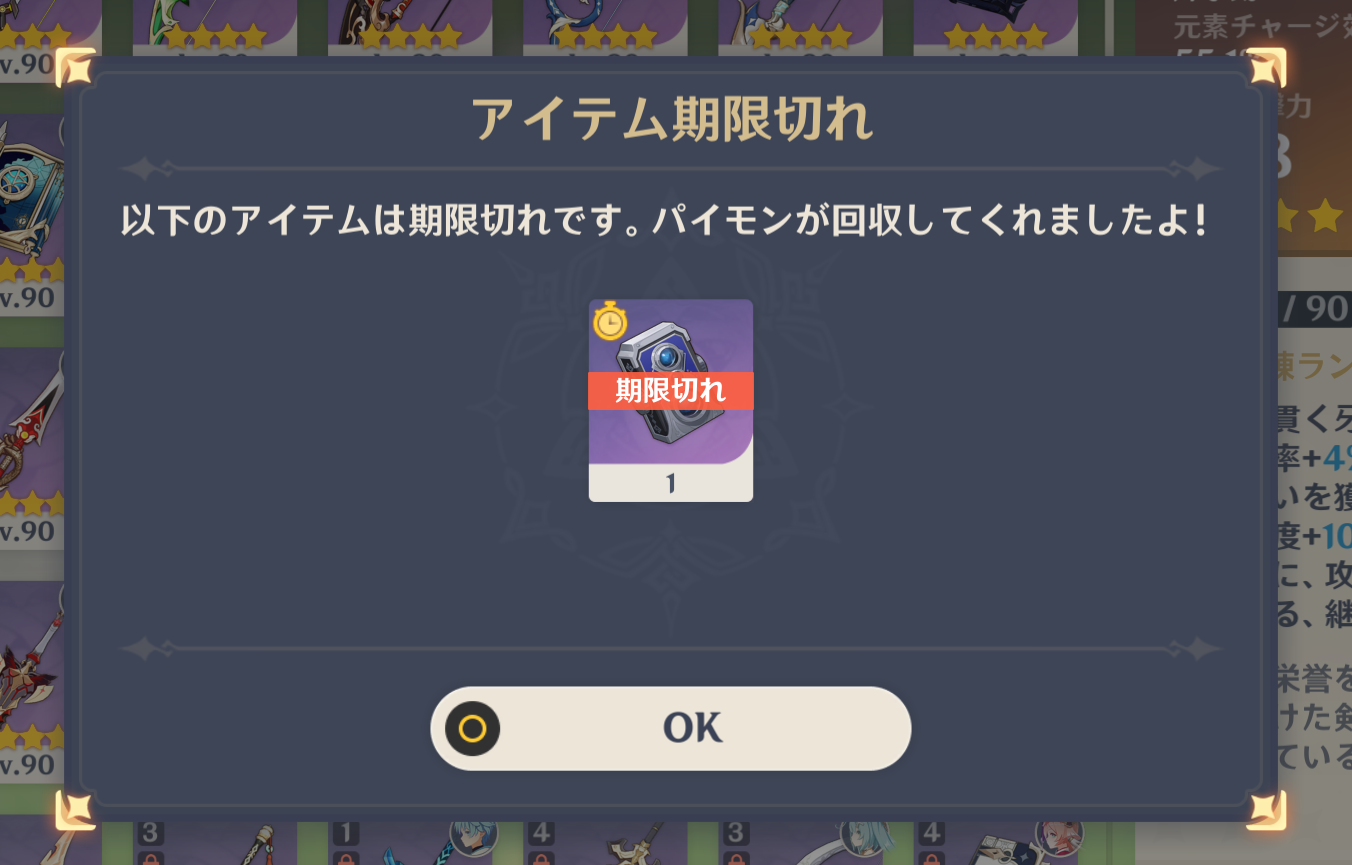Screen dimensions: 1352x865
Task: Toggle the lock under bottom-left refinement 3 badge
Action: click(148, 858)
